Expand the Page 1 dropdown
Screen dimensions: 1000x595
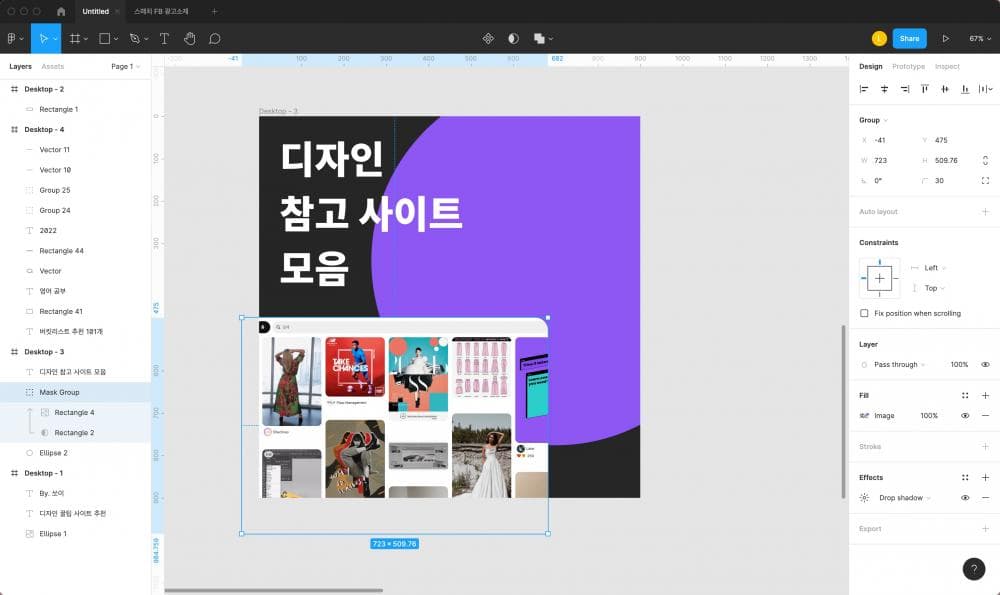click(x=125, y=67)
